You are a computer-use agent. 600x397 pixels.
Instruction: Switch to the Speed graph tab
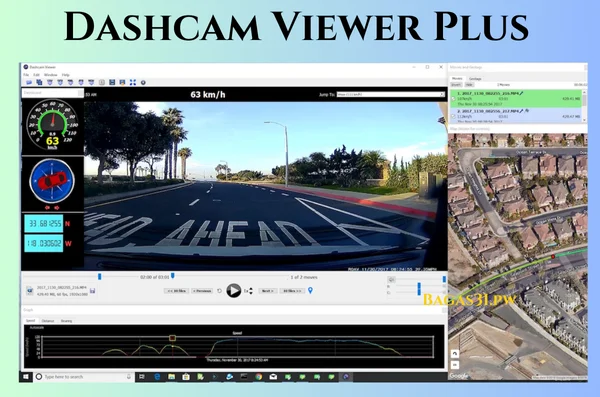tap(30, 321)
